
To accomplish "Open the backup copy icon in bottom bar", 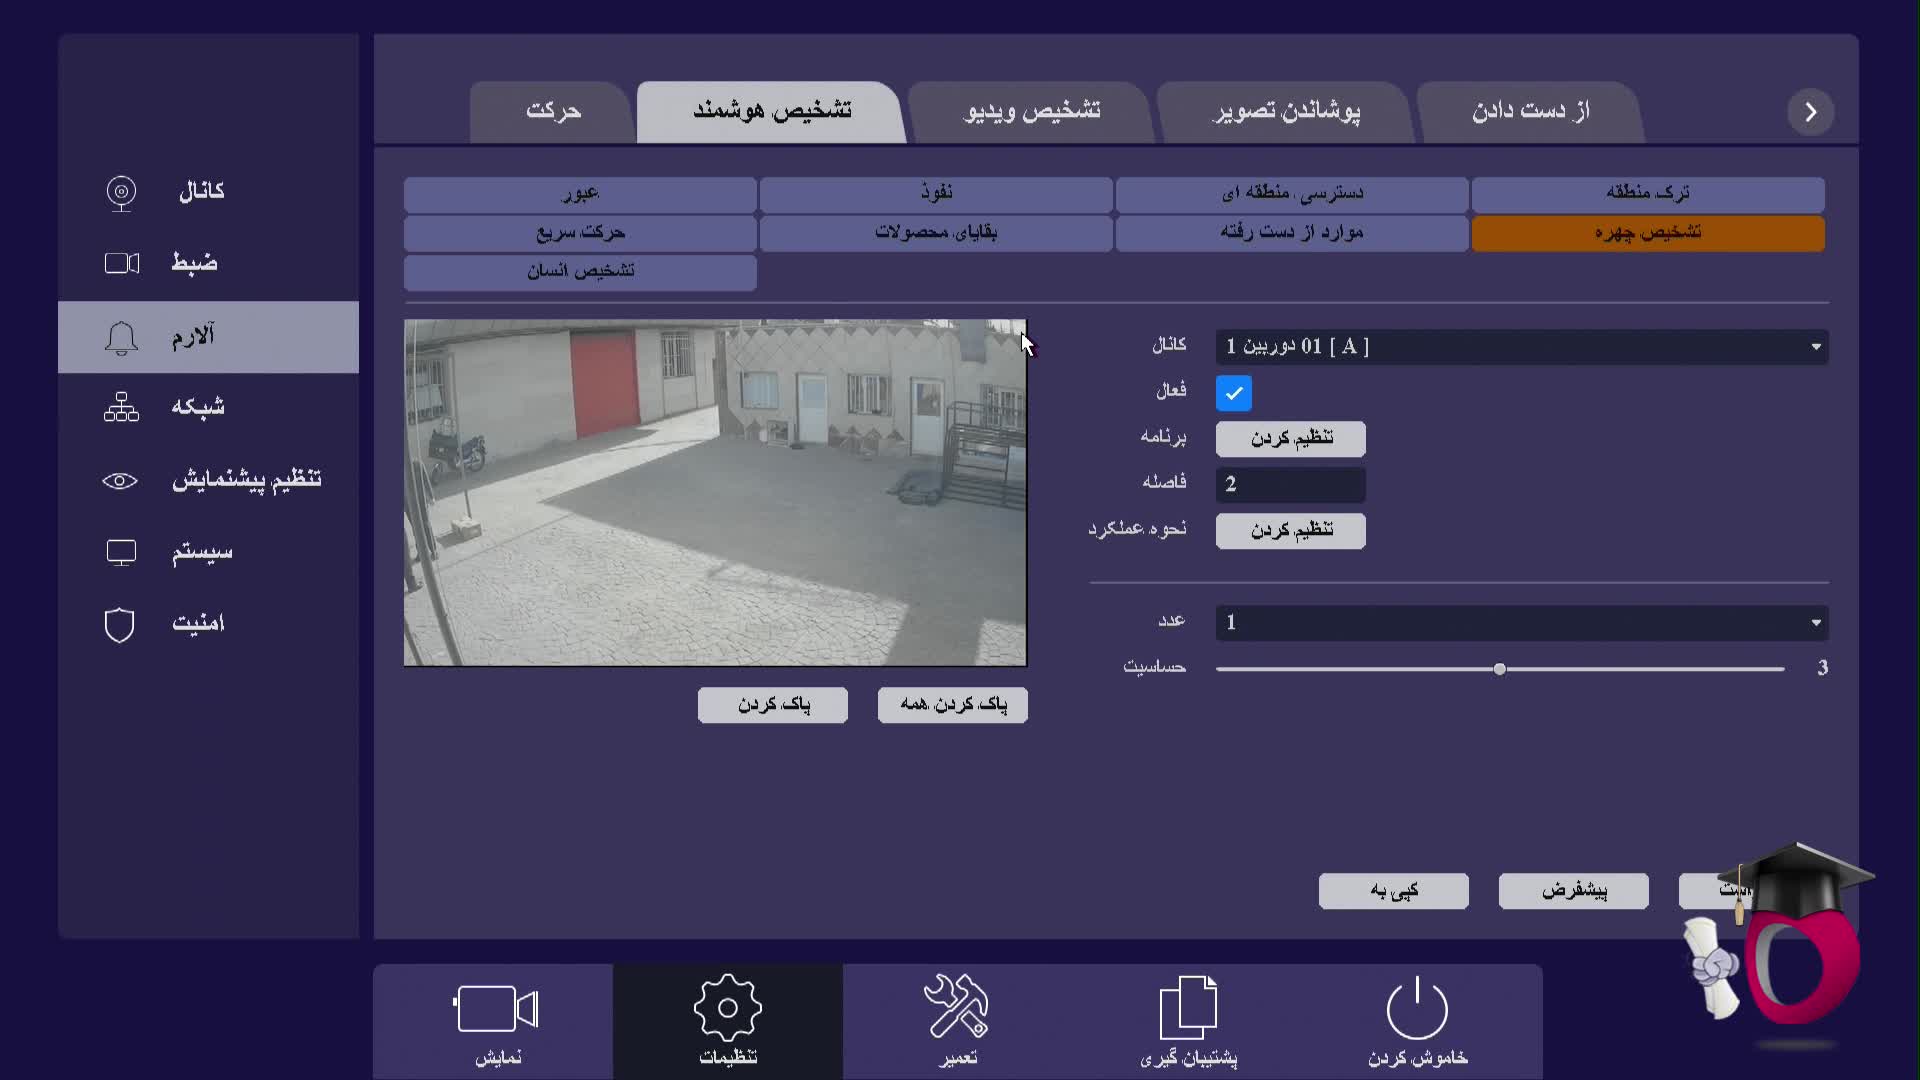I will (x=1188, y=1008).
